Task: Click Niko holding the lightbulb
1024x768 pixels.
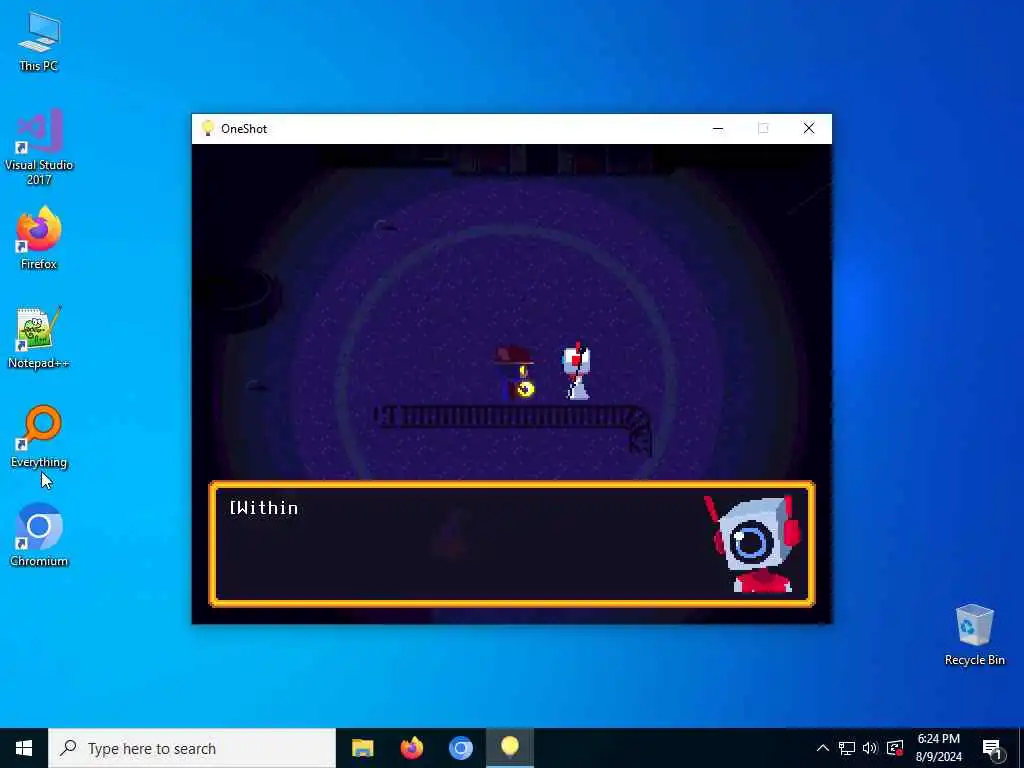Action: (x=515, y=374)
